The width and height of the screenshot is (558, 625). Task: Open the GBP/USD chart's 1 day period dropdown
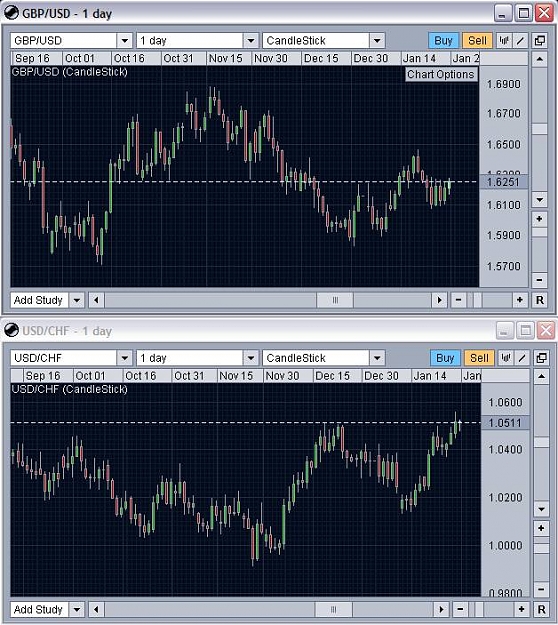click(x=251, y=41)
